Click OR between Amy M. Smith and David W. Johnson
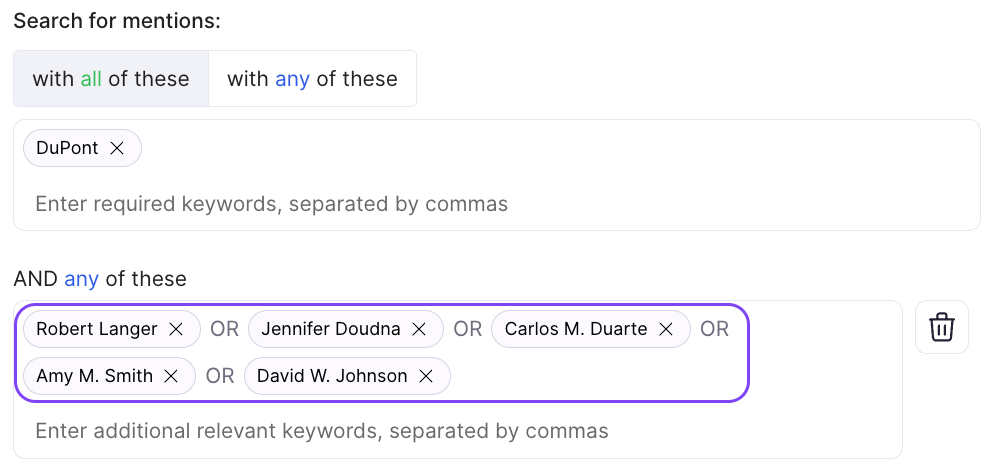Viewport: 992px width, 470px height. click(x=220, y=376)
